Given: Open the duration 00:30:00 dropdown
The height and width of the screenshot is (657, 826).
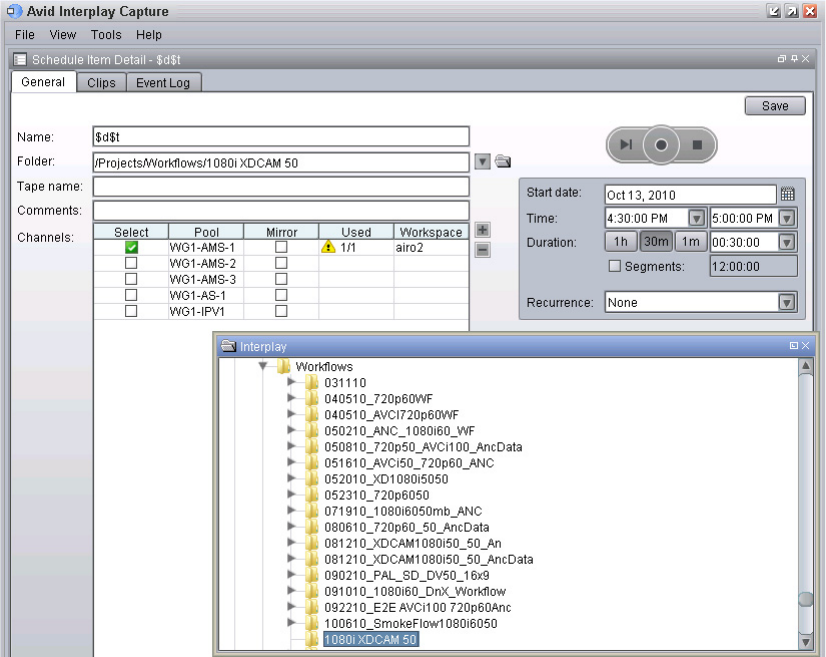Looking at the screenshot, I should tap(787, 242).
